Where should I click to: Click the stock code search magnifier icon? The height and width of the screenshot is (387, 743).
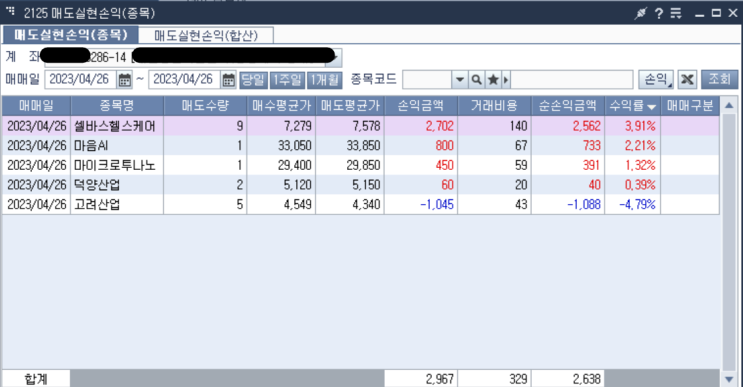[x=476, y=80]
